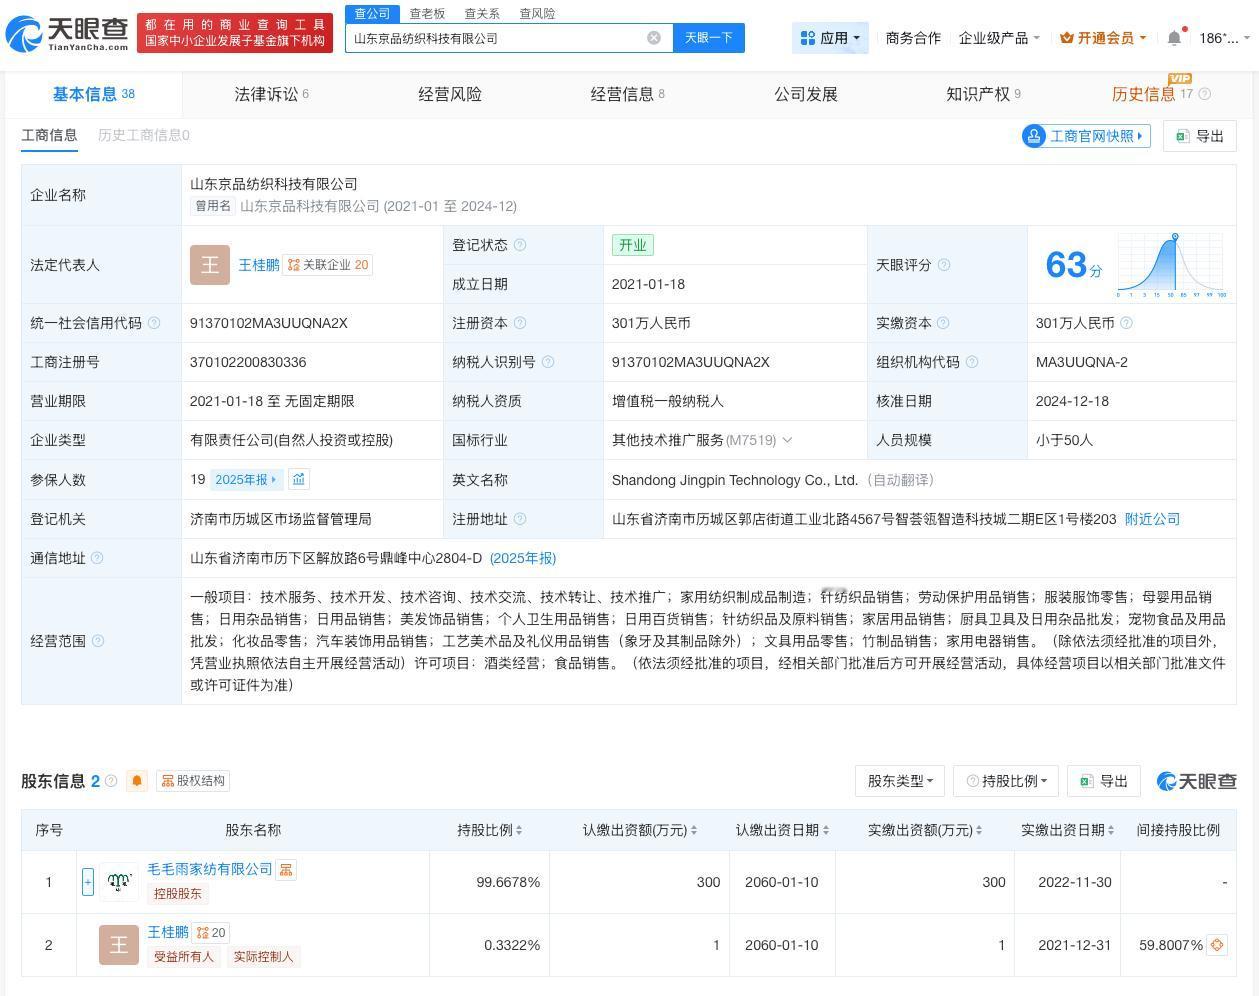The height and width of the screenshot is (996, 1259).
Task: Click help icon beside 通信地址
Action: point(97,558)
